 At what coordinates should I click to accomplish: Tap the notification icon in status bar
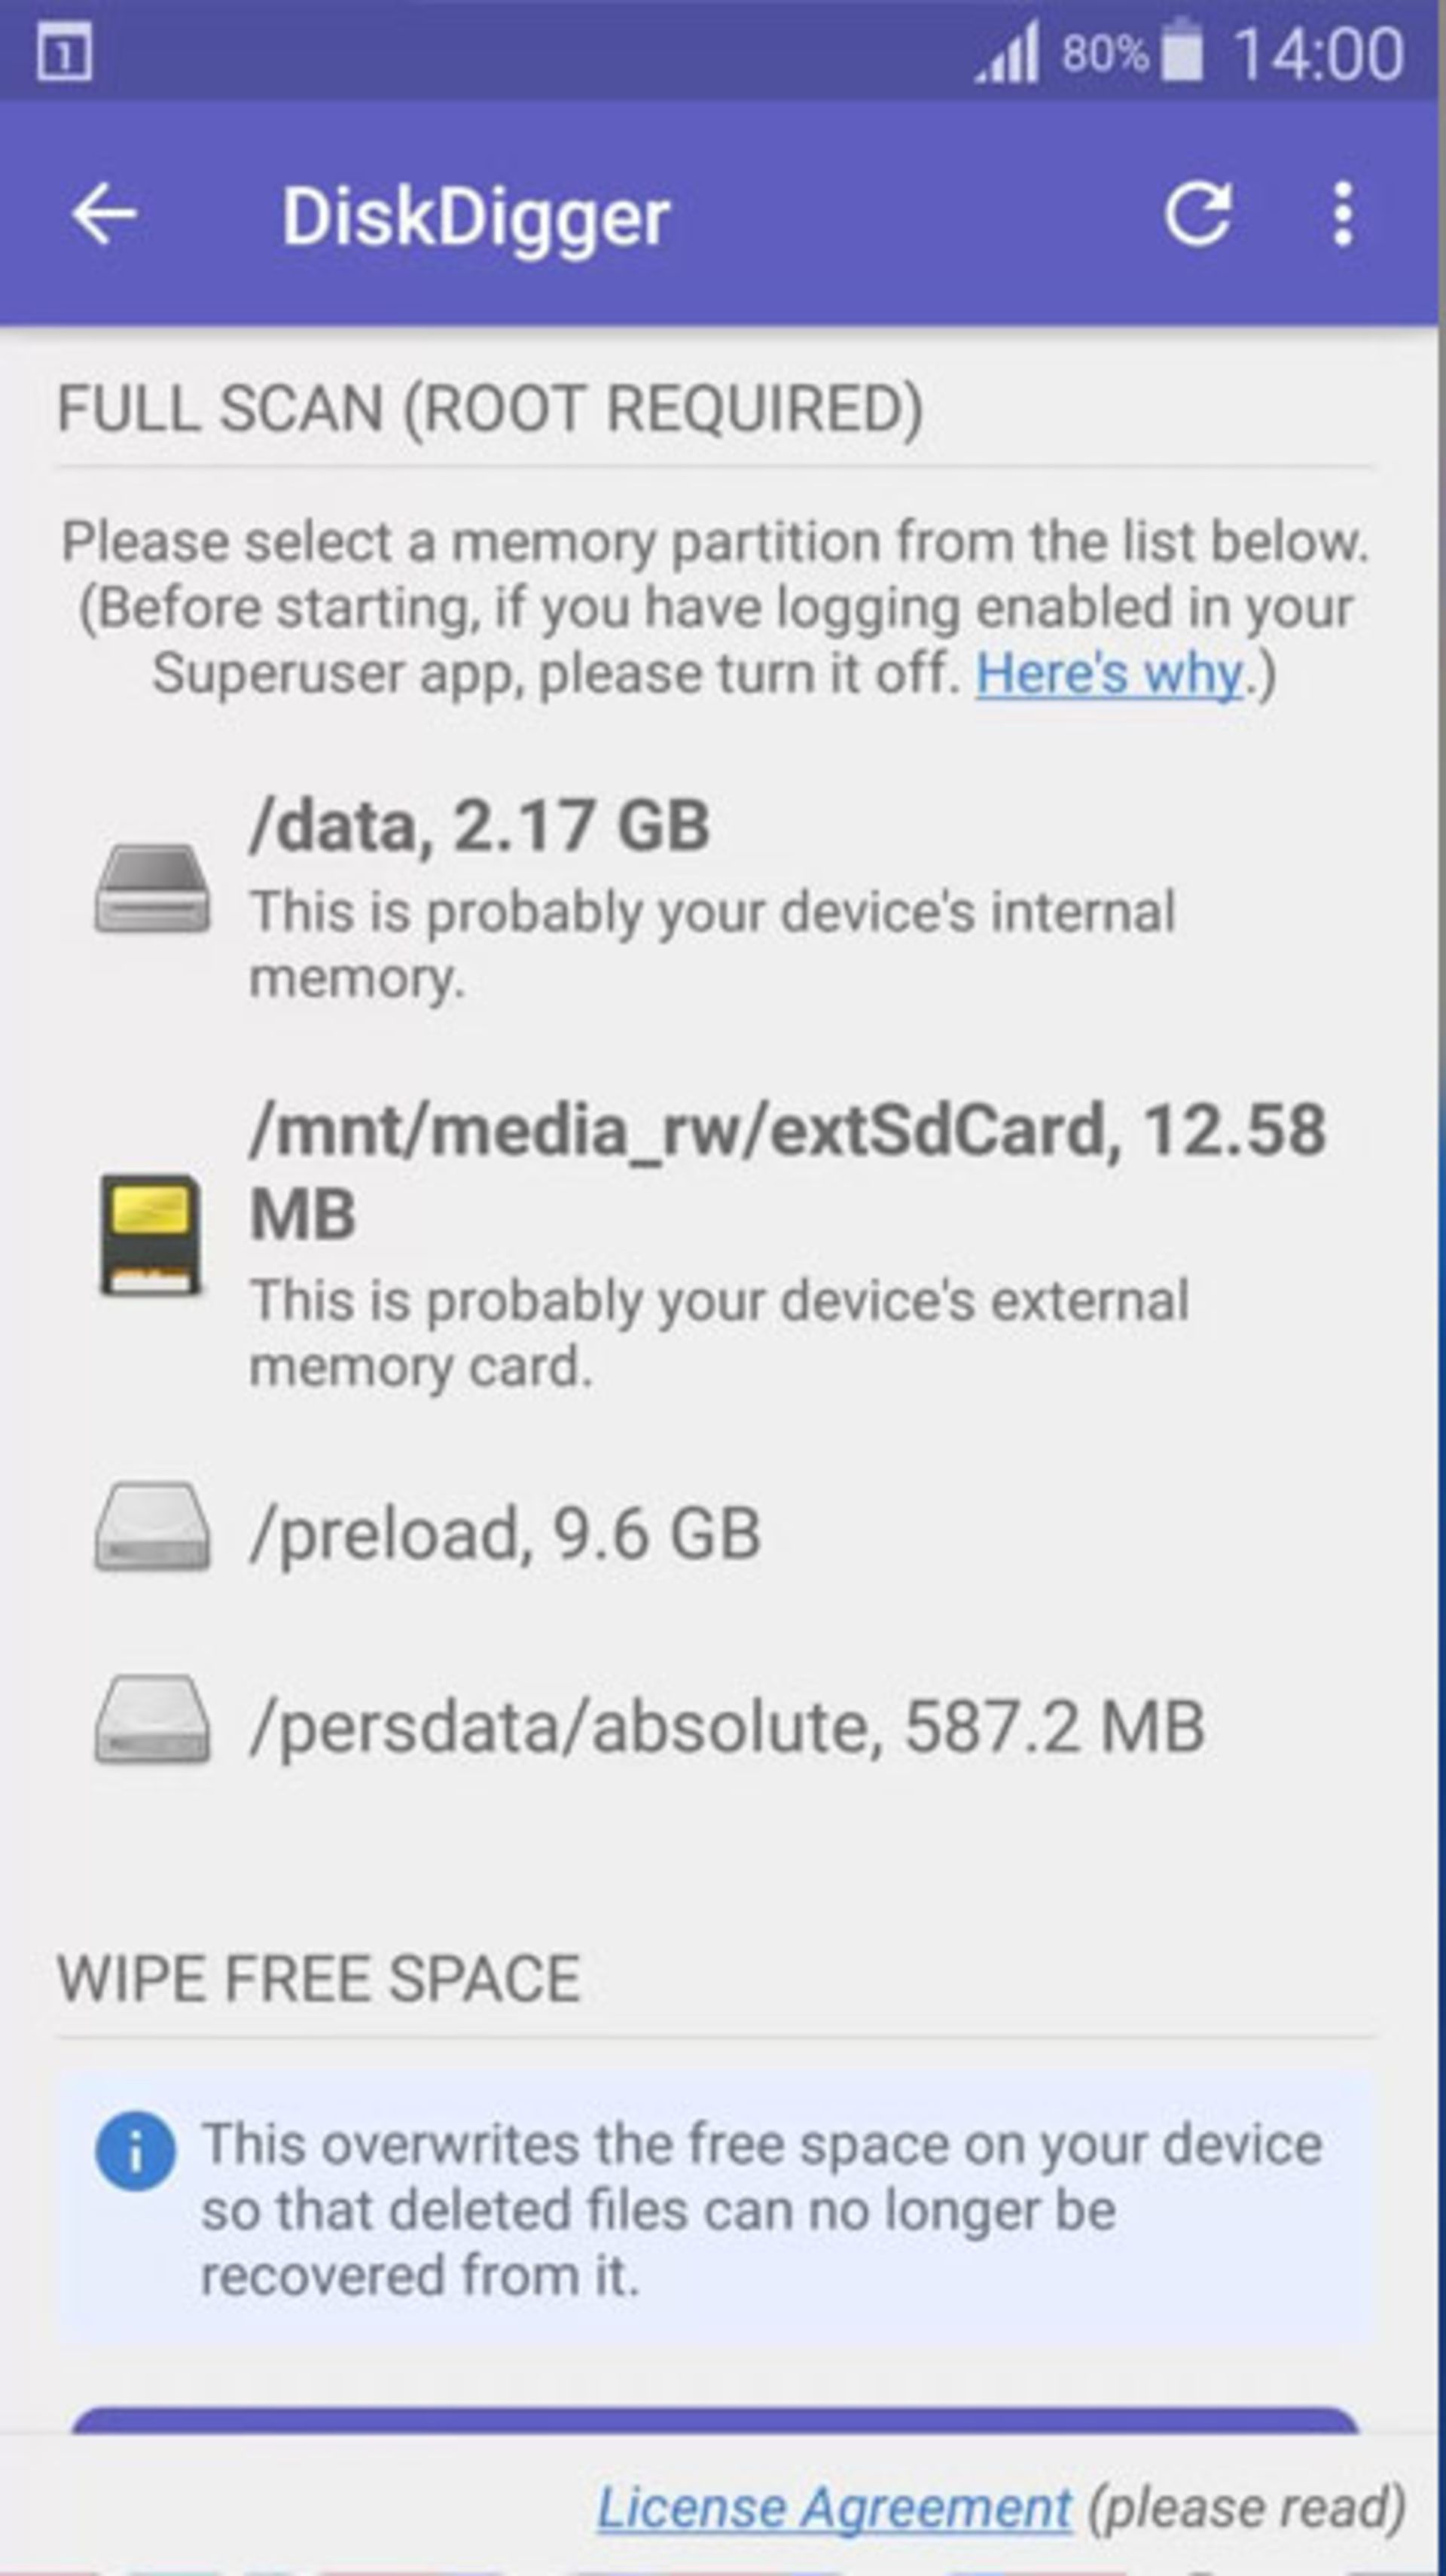(x=65, y=52)
